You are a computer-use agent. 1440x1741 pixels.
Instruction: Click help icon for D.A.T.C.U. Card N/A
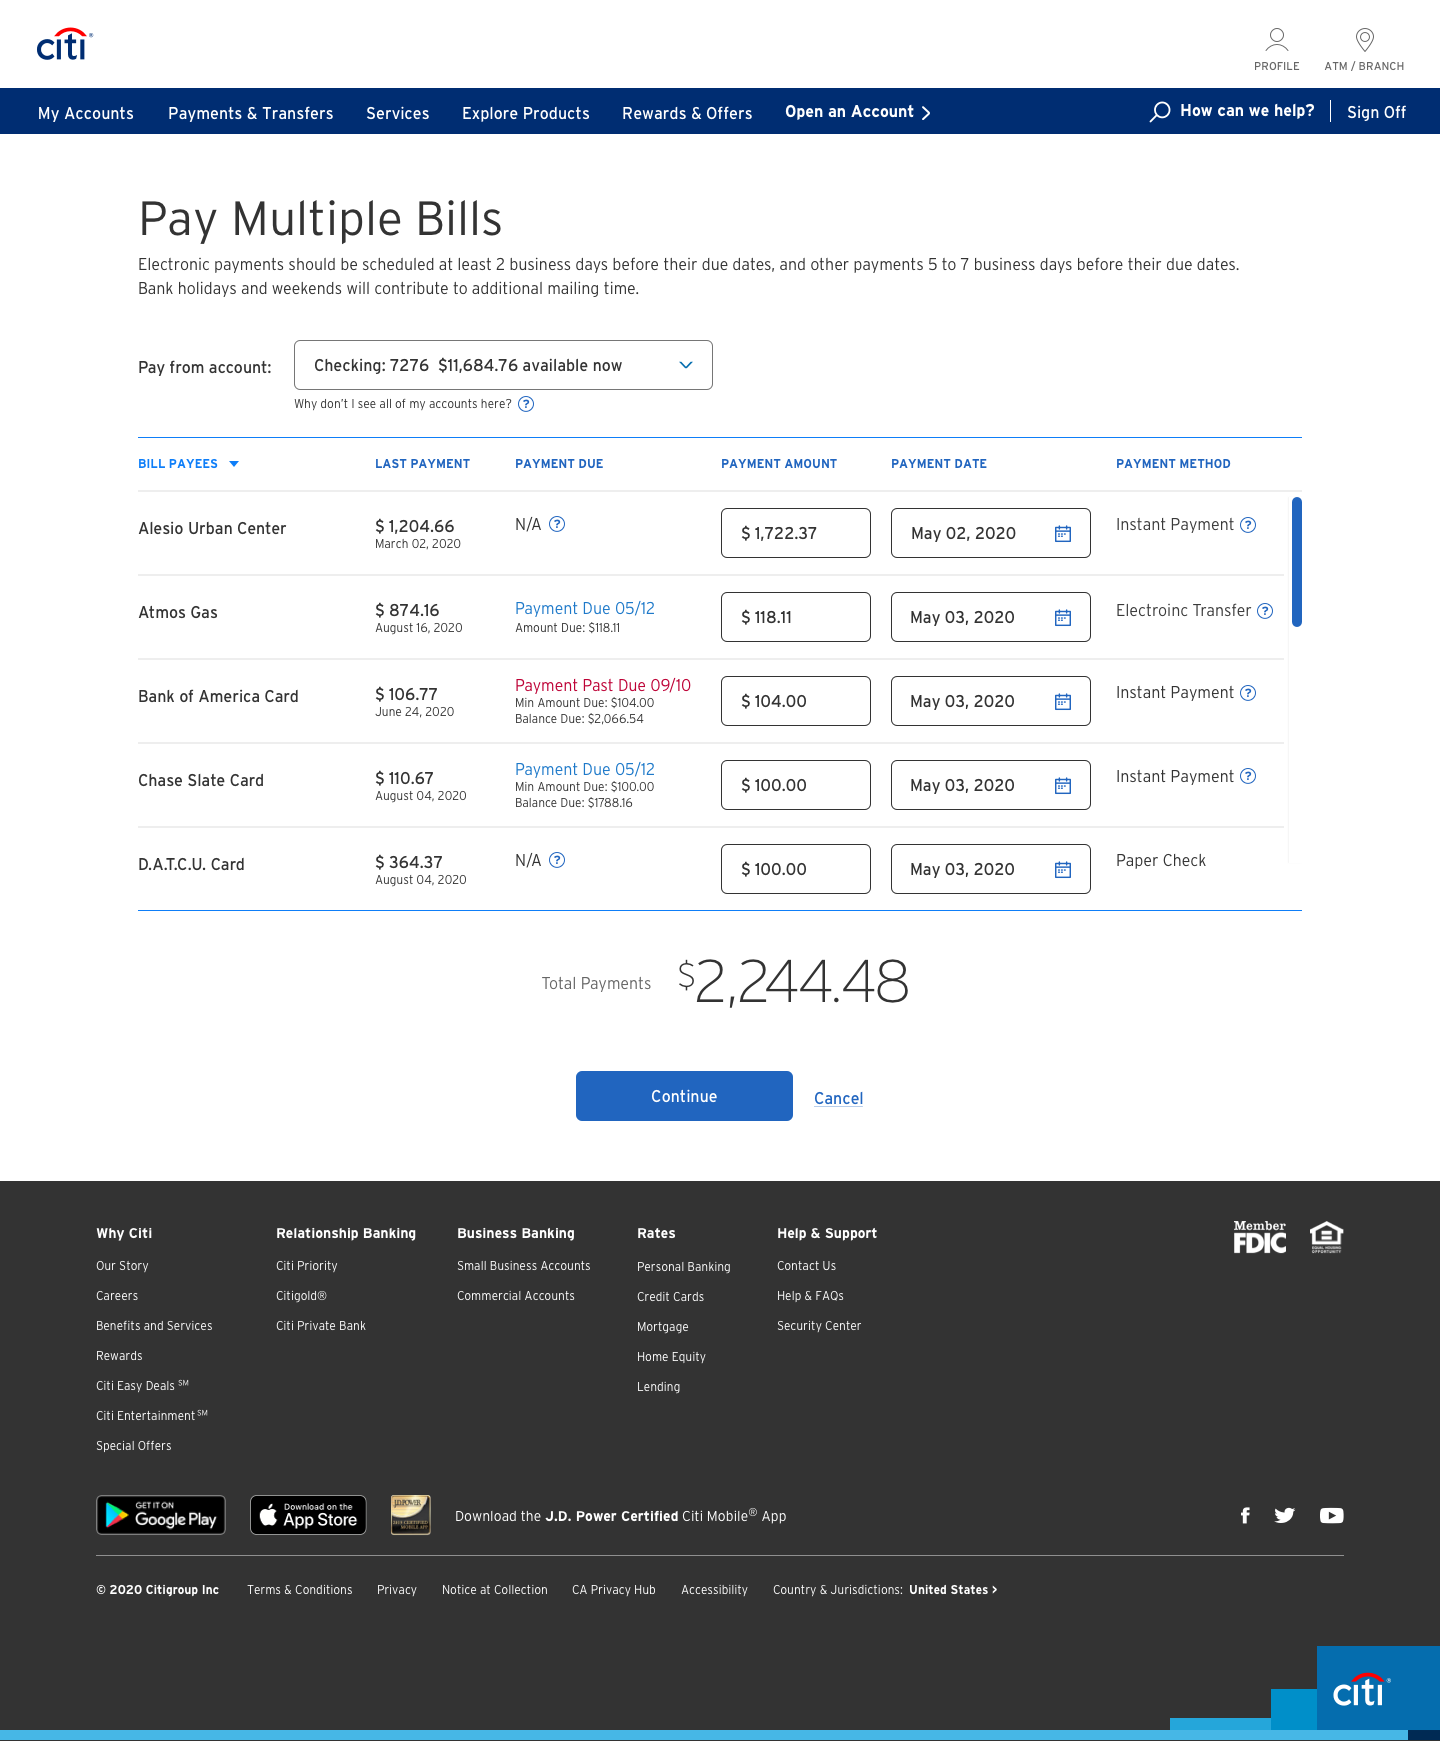[x=557, y=860]
